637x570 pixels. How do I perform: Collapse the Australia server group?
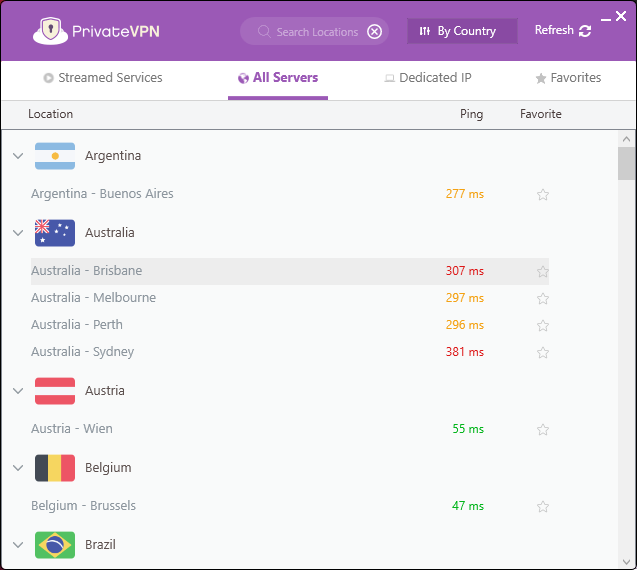(18, 233)
